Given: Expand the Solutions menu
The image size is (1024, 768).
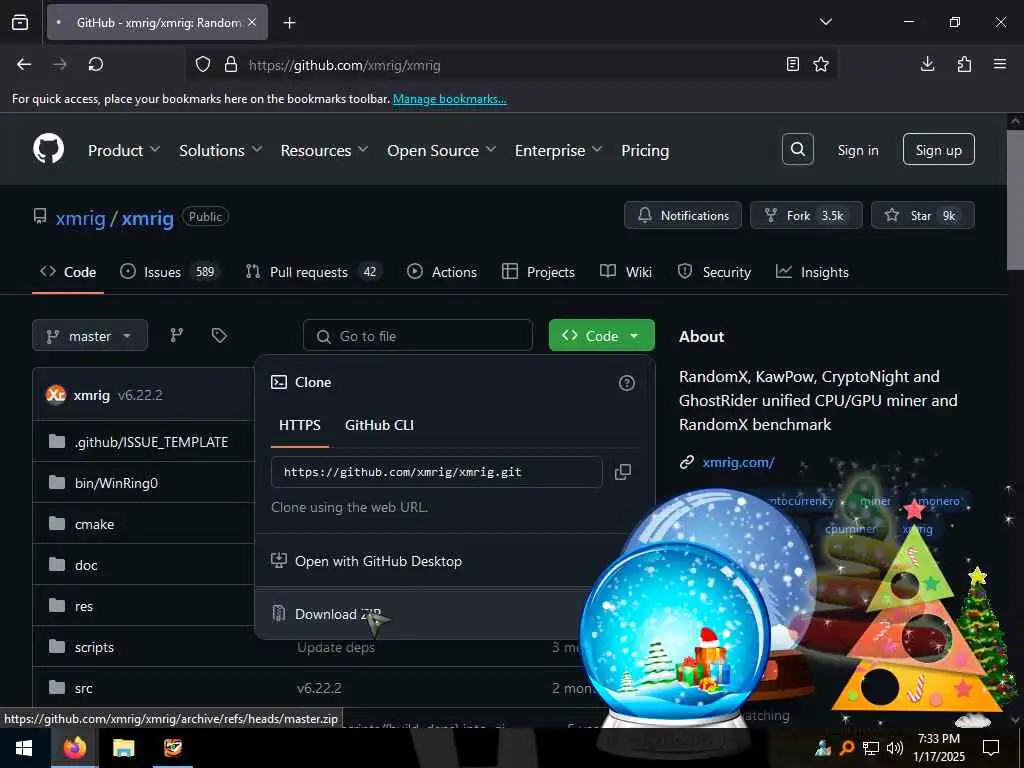Looking at the screenshot, I should (221, 150).
